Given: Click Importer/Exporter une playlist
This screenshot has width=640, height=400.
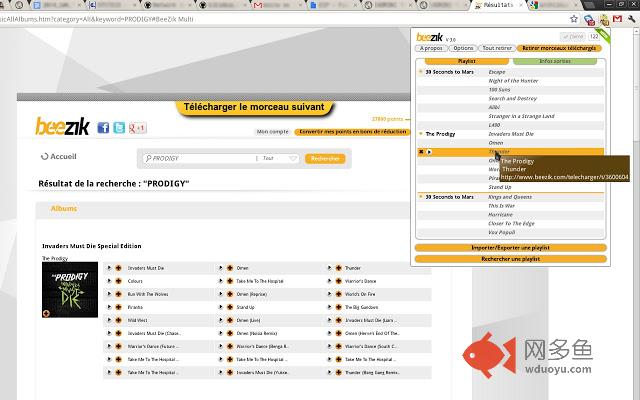Looking at the screenshot, I should coord(510,248).
